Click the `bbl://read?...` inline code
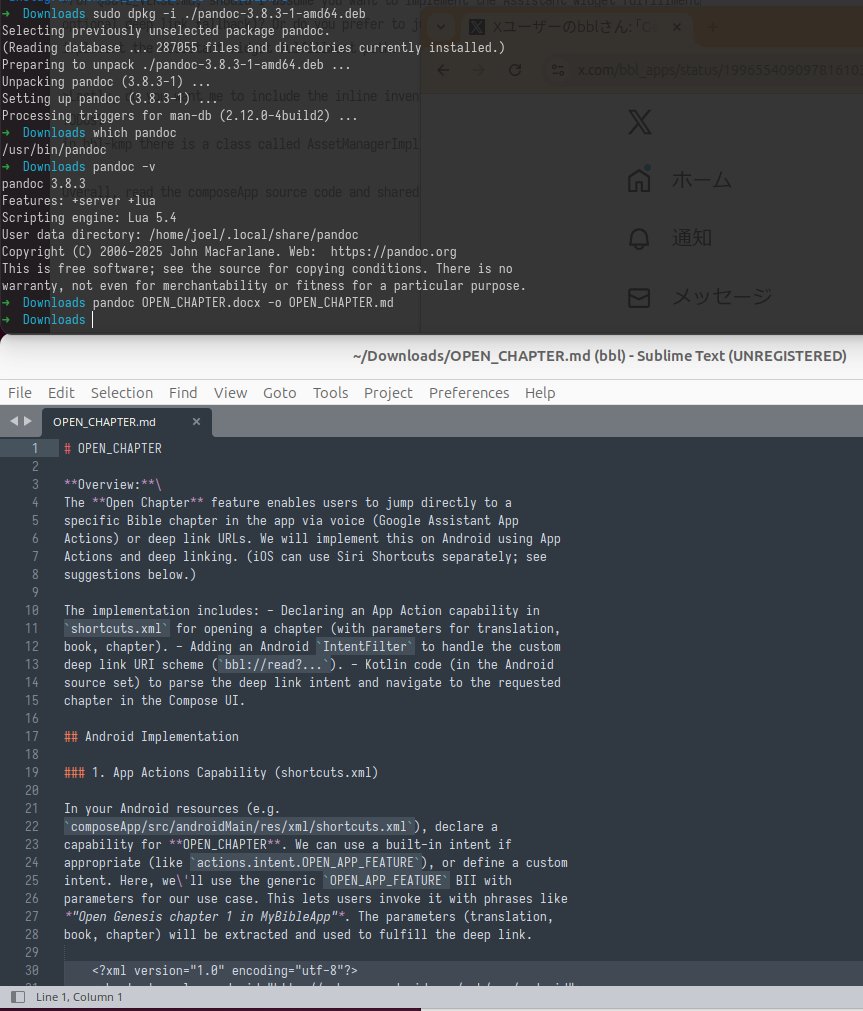 [x=274, y=664]
